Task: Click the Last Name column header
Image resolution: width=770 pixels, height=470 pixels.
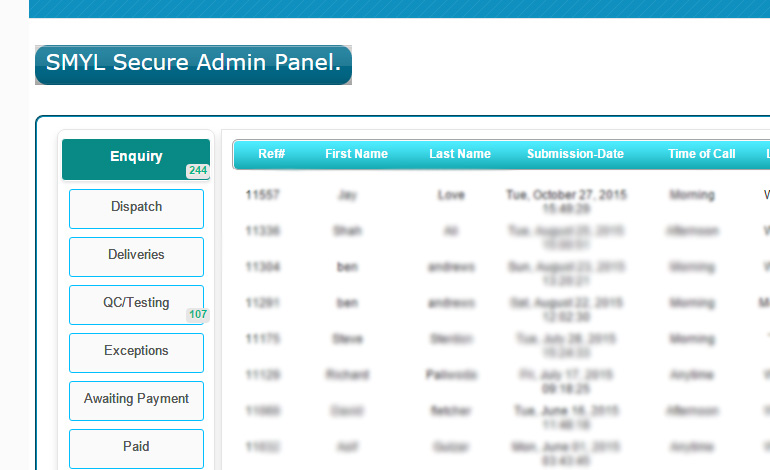Action: click(460, 154)
